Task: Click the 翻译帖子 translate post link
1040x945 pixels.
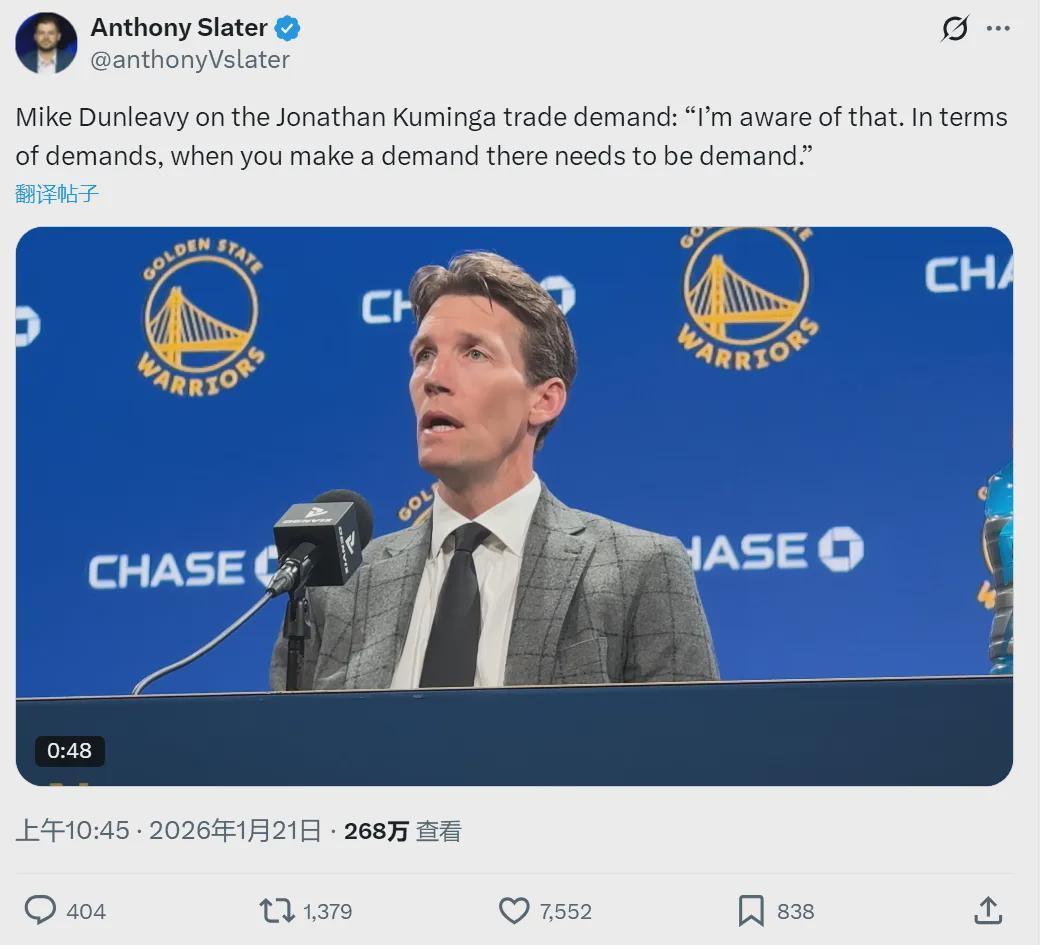Action: [x=57, y=194]
